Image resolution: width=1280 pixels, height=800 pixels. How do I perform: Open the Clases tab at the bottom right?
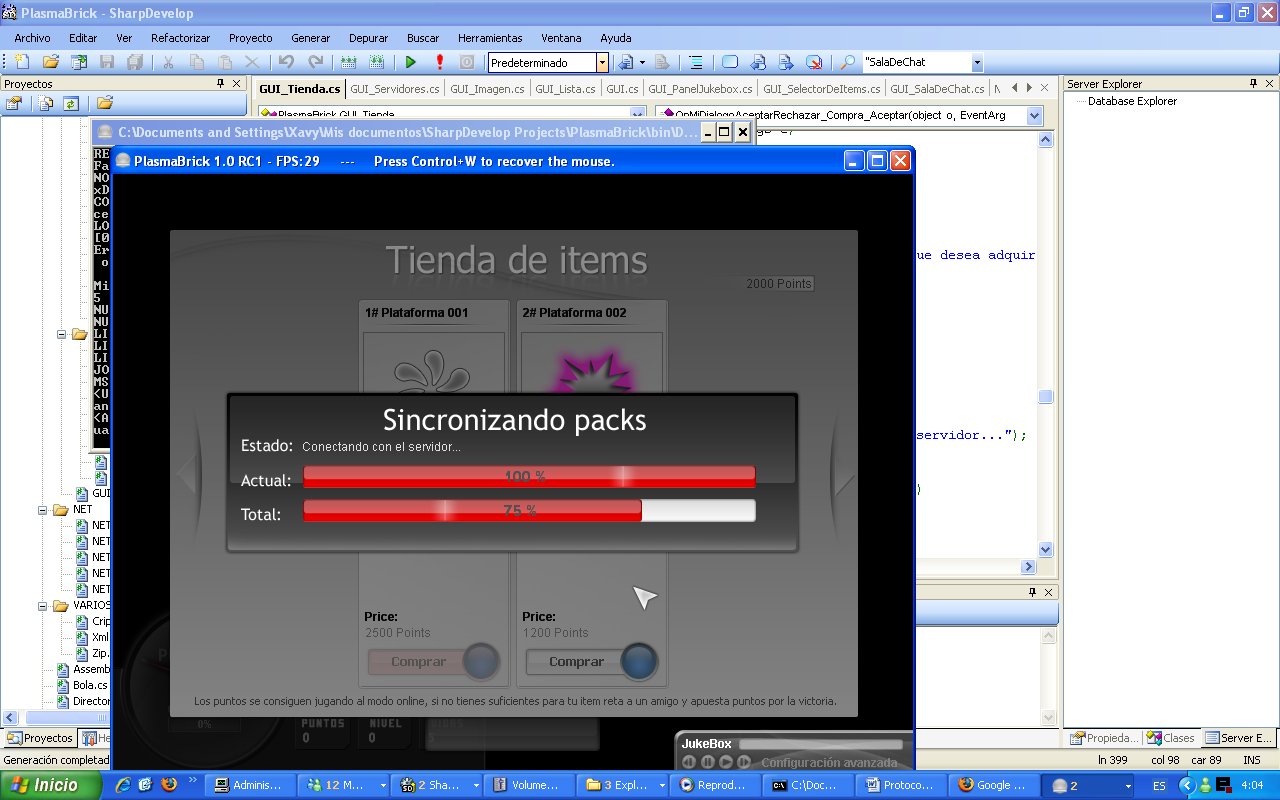tap(1171, 738)
